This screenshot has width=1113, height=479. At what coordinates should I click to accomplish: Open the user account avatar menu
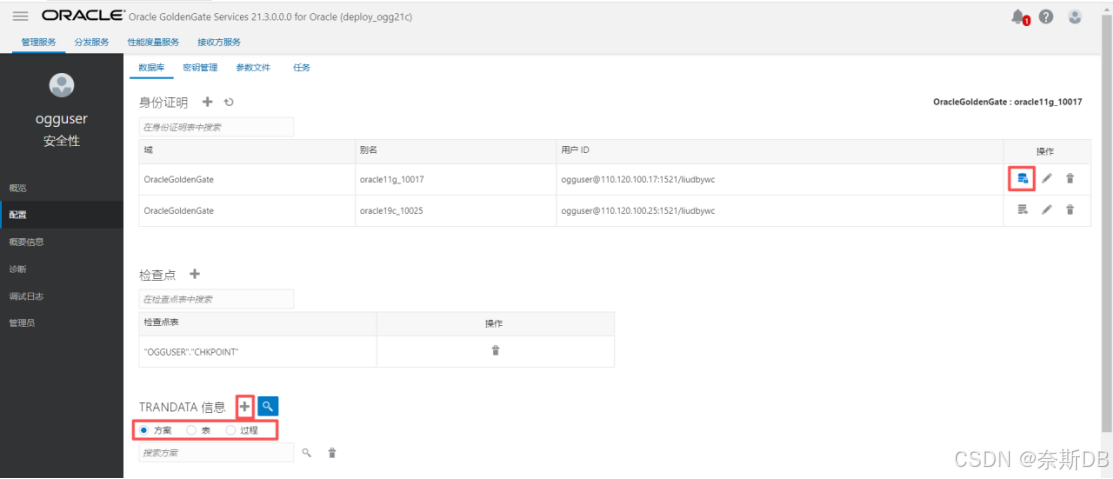pos(1075,17)
